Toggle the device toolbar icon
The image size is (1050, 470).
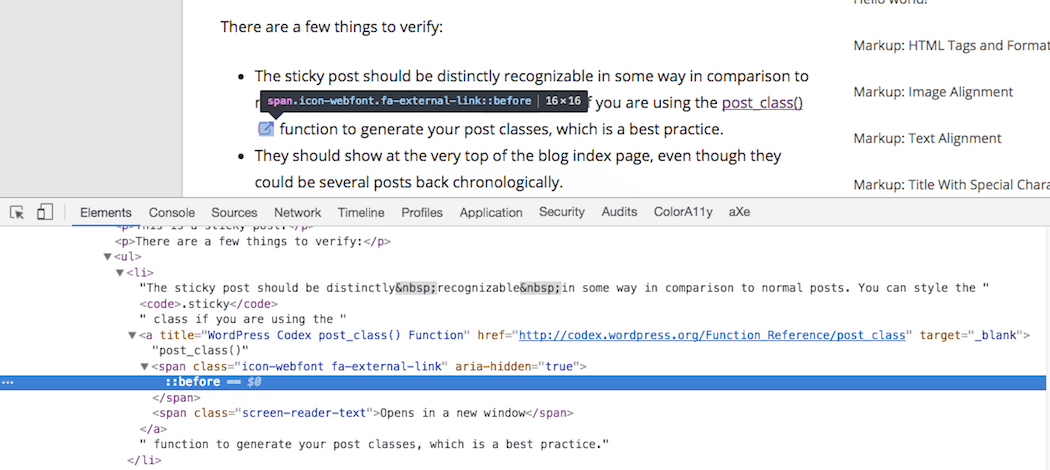(44, 212)
